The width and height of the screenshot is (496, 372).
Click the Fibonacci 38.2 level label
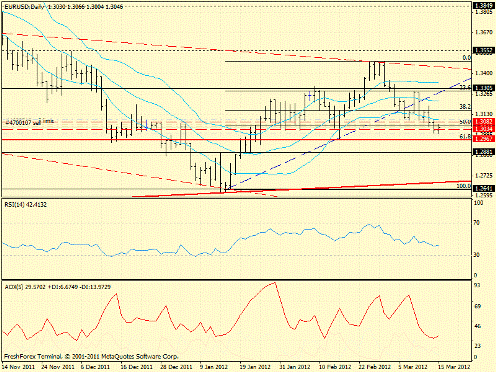pos(465,107)
